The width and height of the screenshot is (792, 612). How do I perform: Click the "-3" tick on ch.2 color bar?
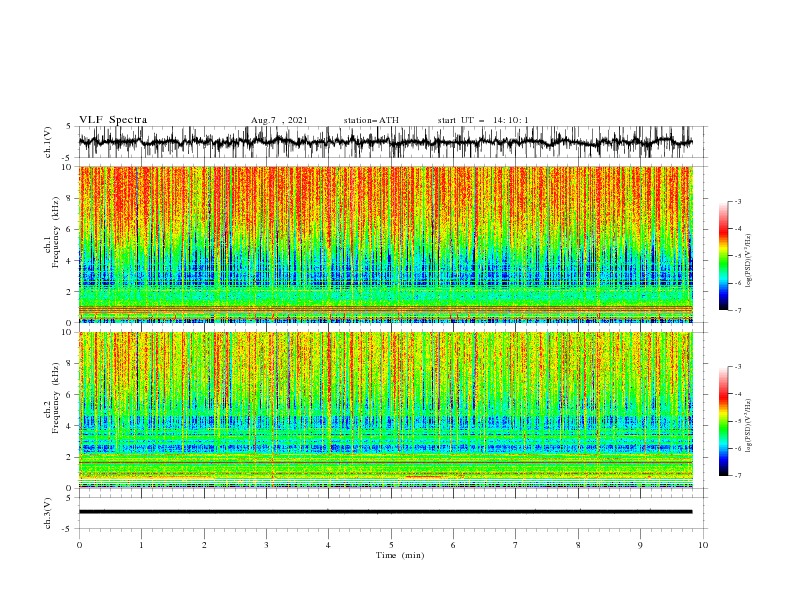pos(737,367)
